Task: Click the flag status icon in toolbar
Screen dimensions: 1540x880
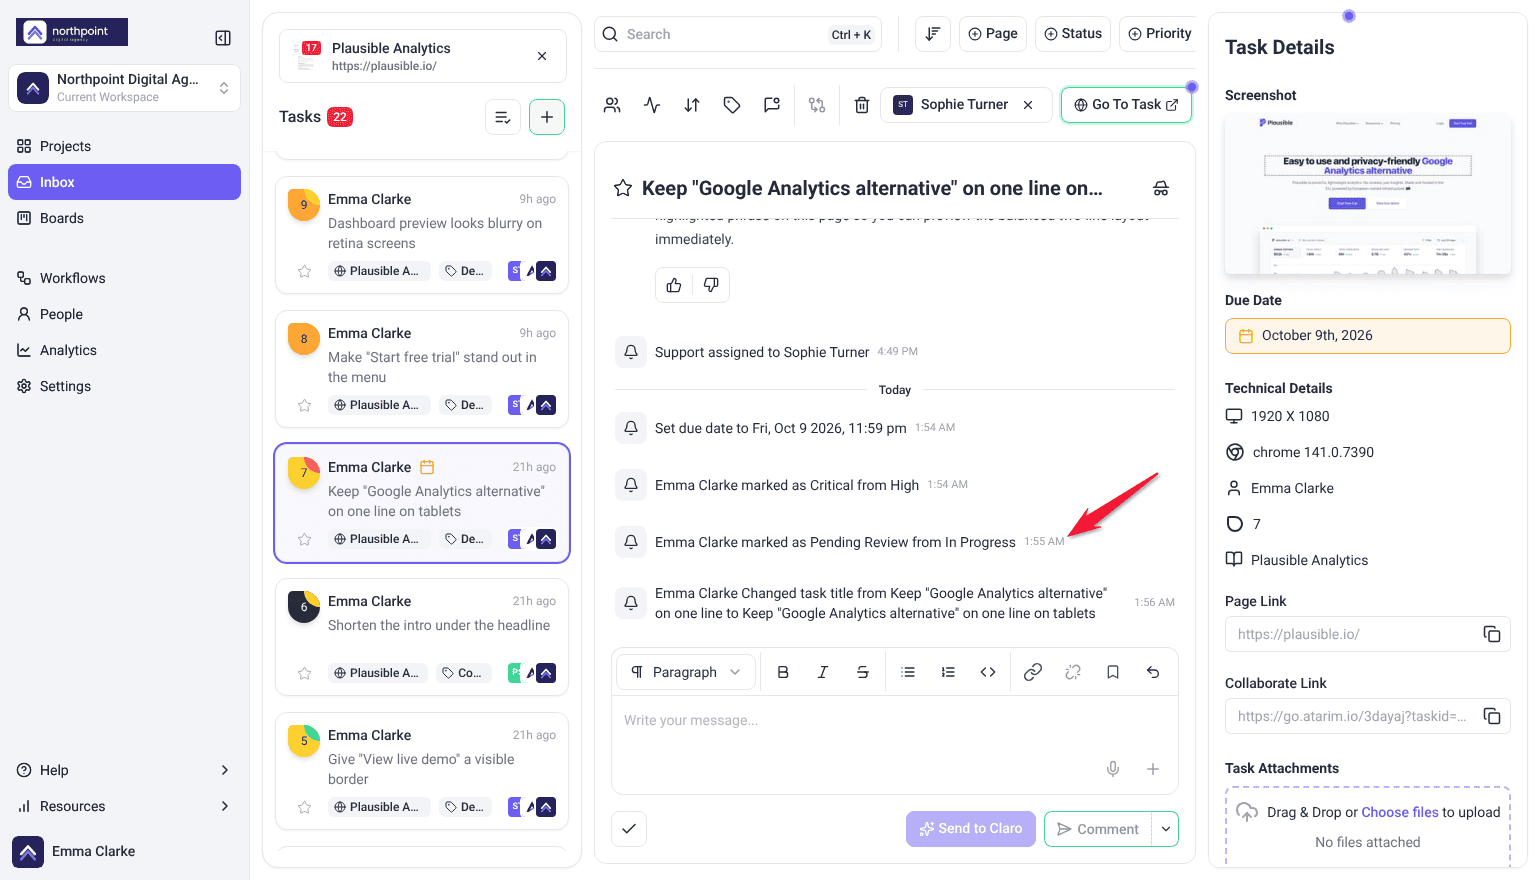Action: [x=772, y=105]
